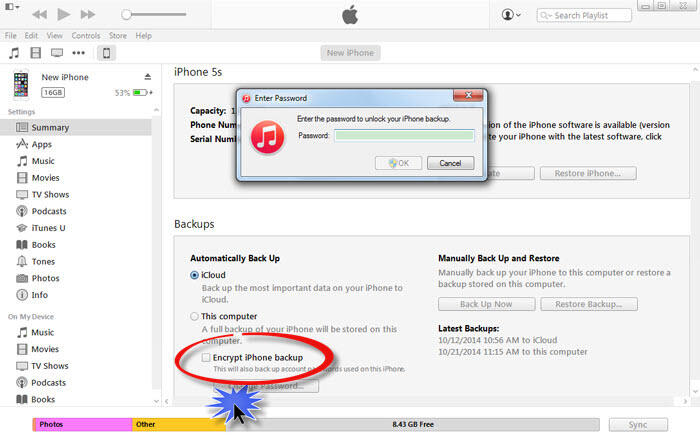Click the battery level indicator icon

point(141,92)
